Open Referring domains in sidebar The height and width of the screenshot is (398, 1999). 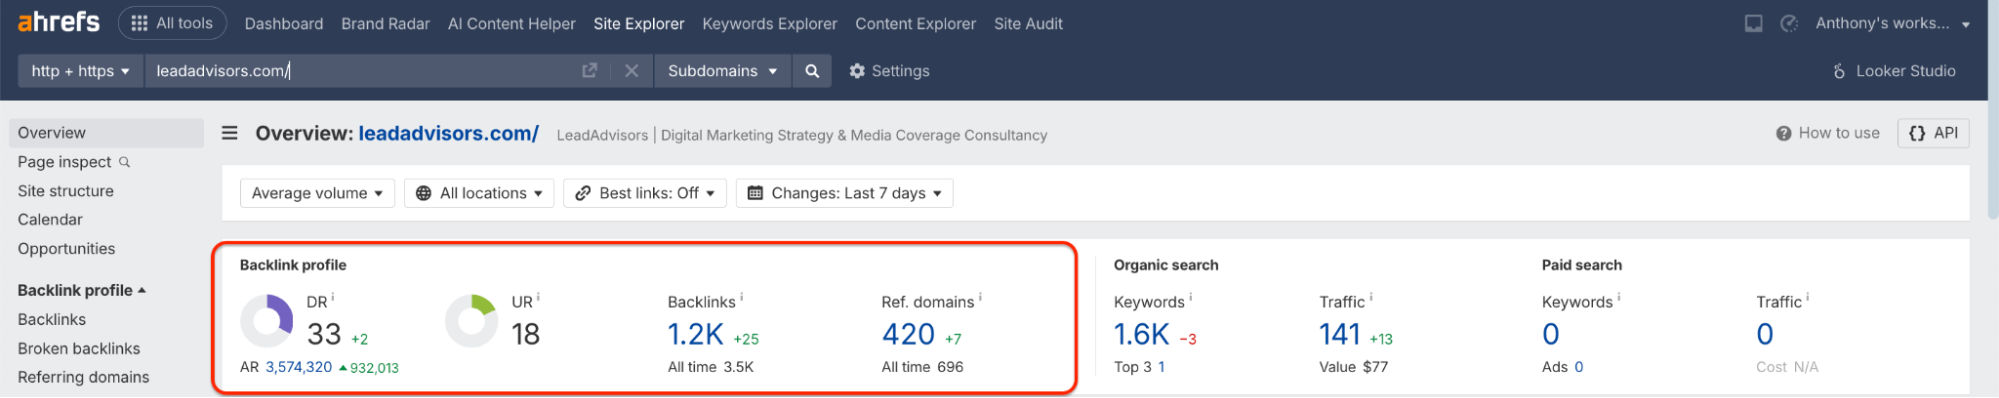(83, 377)
